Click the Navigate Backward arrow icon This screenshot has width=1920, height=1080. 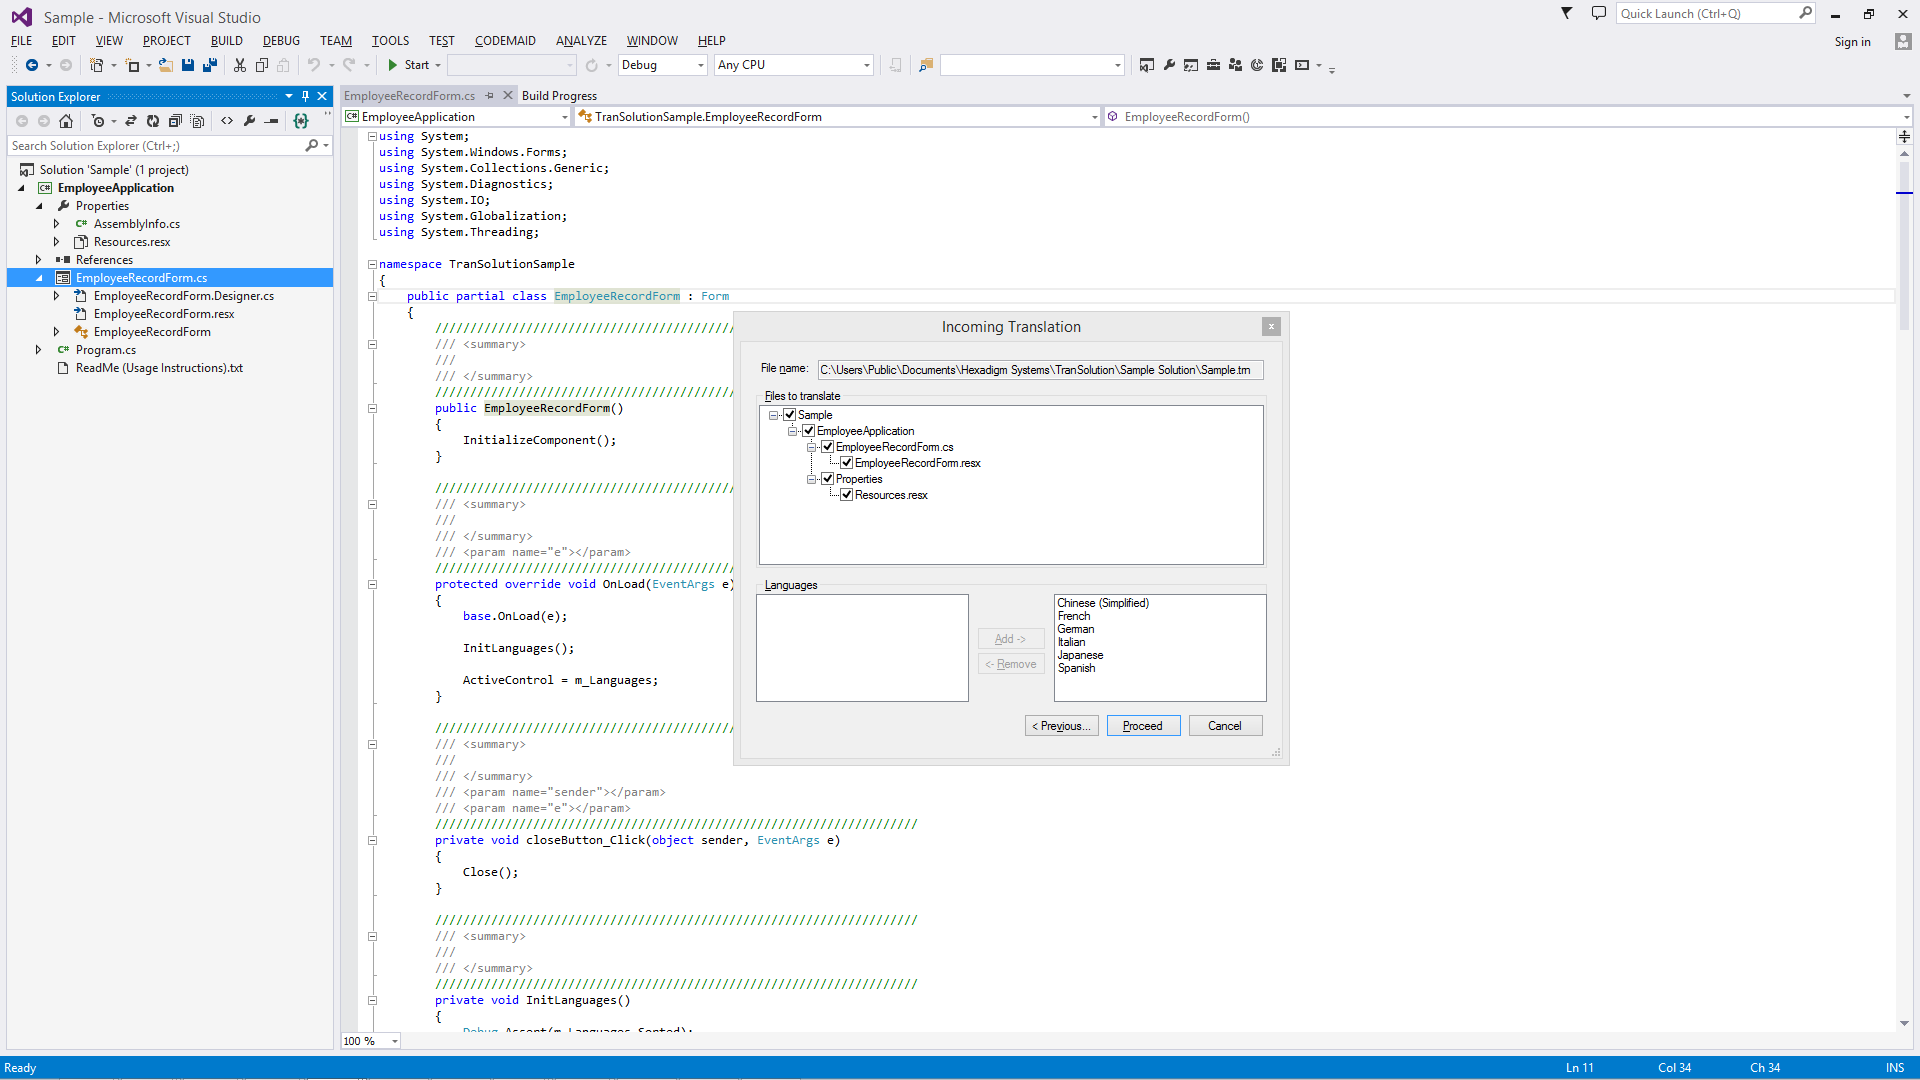[32, 65]
